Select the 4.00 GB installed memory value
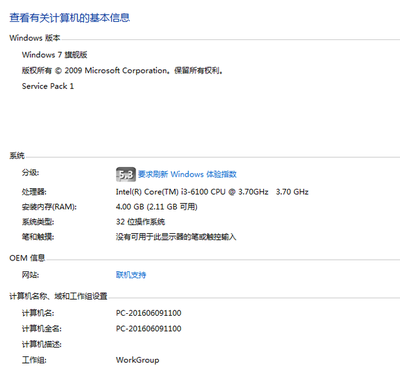The width and height of the screenshot is (400, 377). click(x=157, y=207)
